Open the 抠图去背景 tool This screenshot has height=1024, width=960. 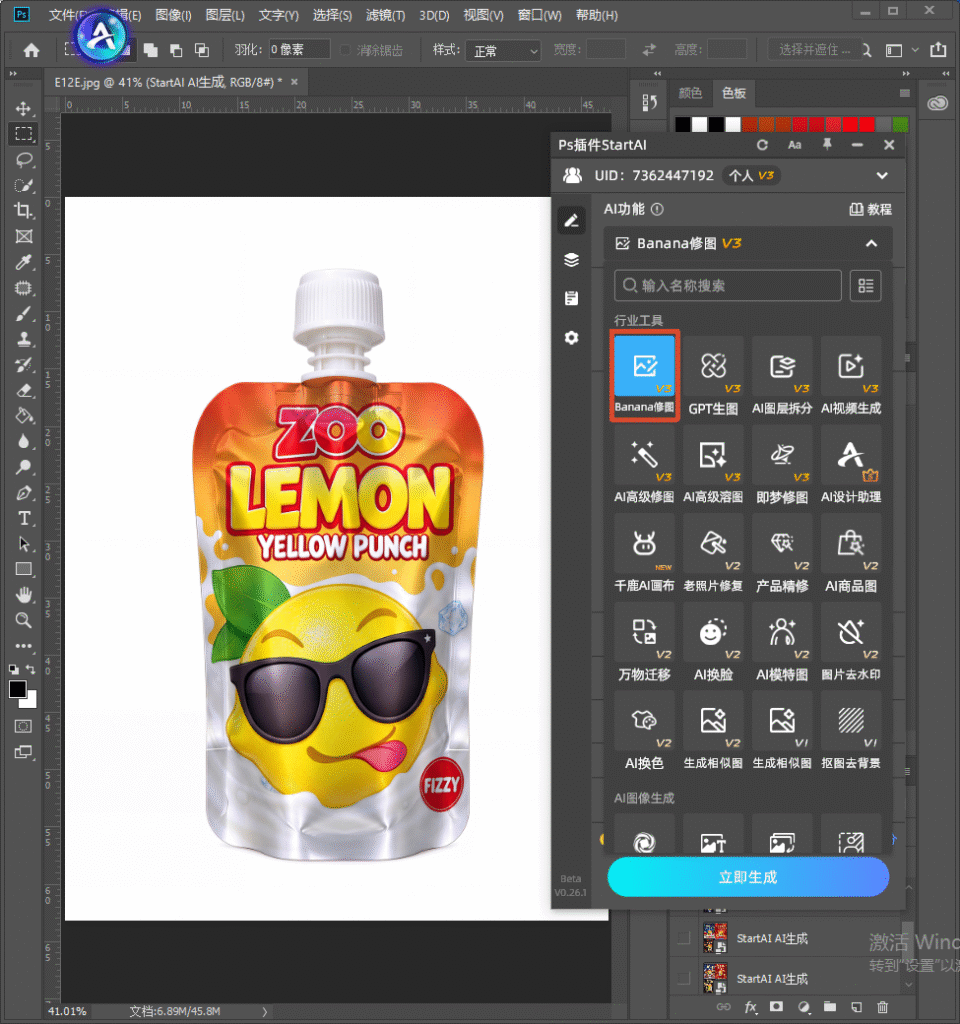pyautogui.click(x=851, y=731)
